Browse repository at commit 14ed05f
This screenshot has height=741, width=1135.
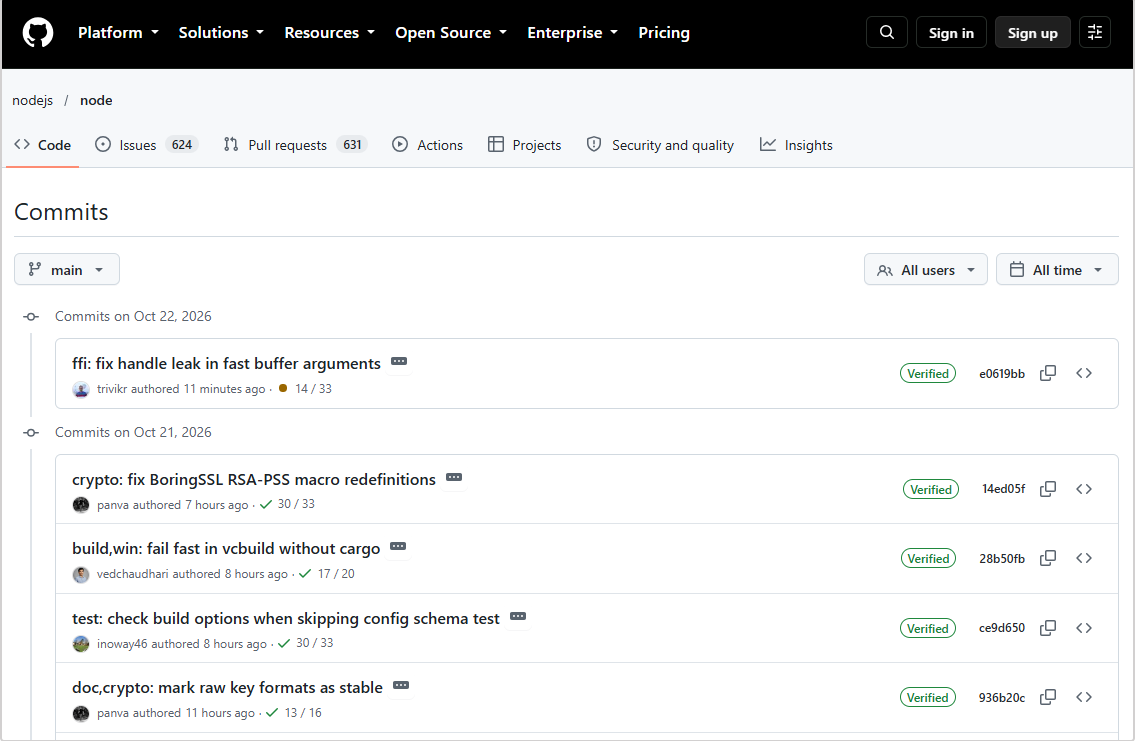[1084, 489]
